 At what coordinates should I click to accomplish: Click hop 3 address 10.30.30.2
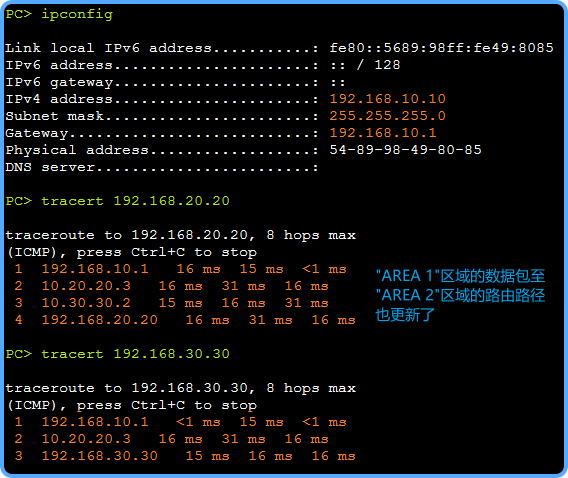(86, 303)
